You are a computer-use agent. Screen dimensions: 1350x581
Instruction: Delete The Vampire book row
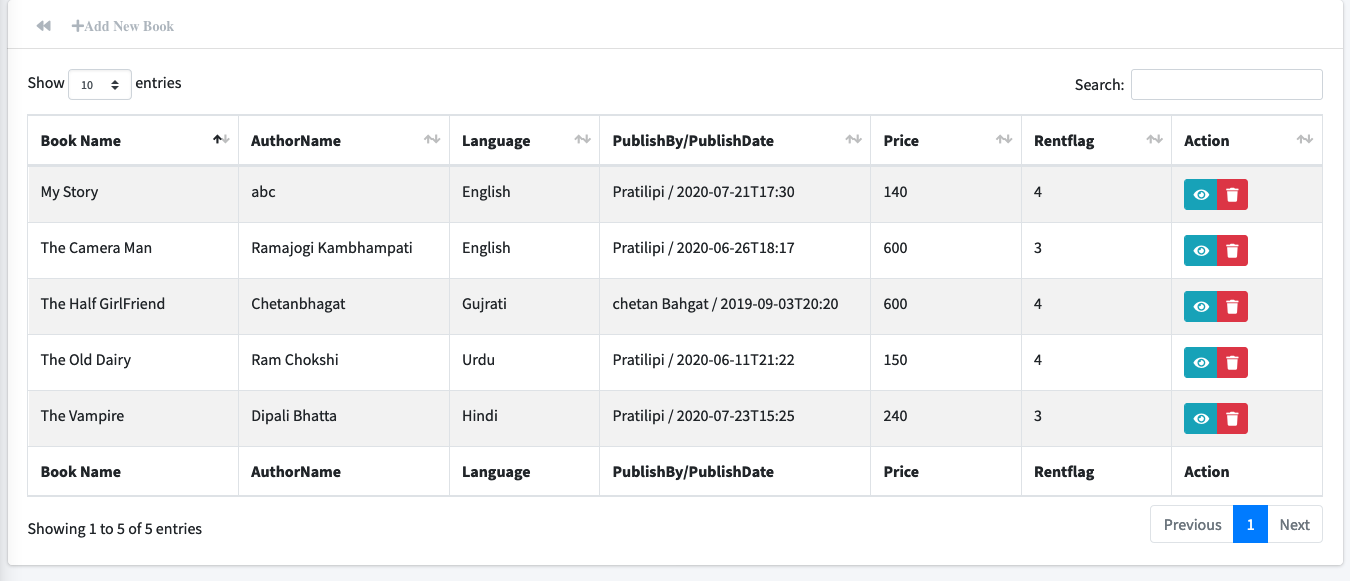[x=1232, y=419]
